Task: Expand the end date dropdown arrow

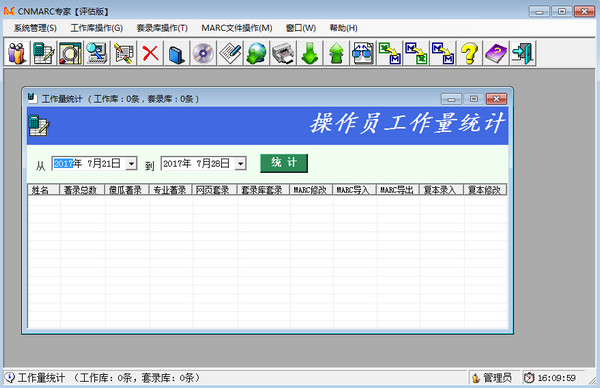Action: (x=240, y=163)
